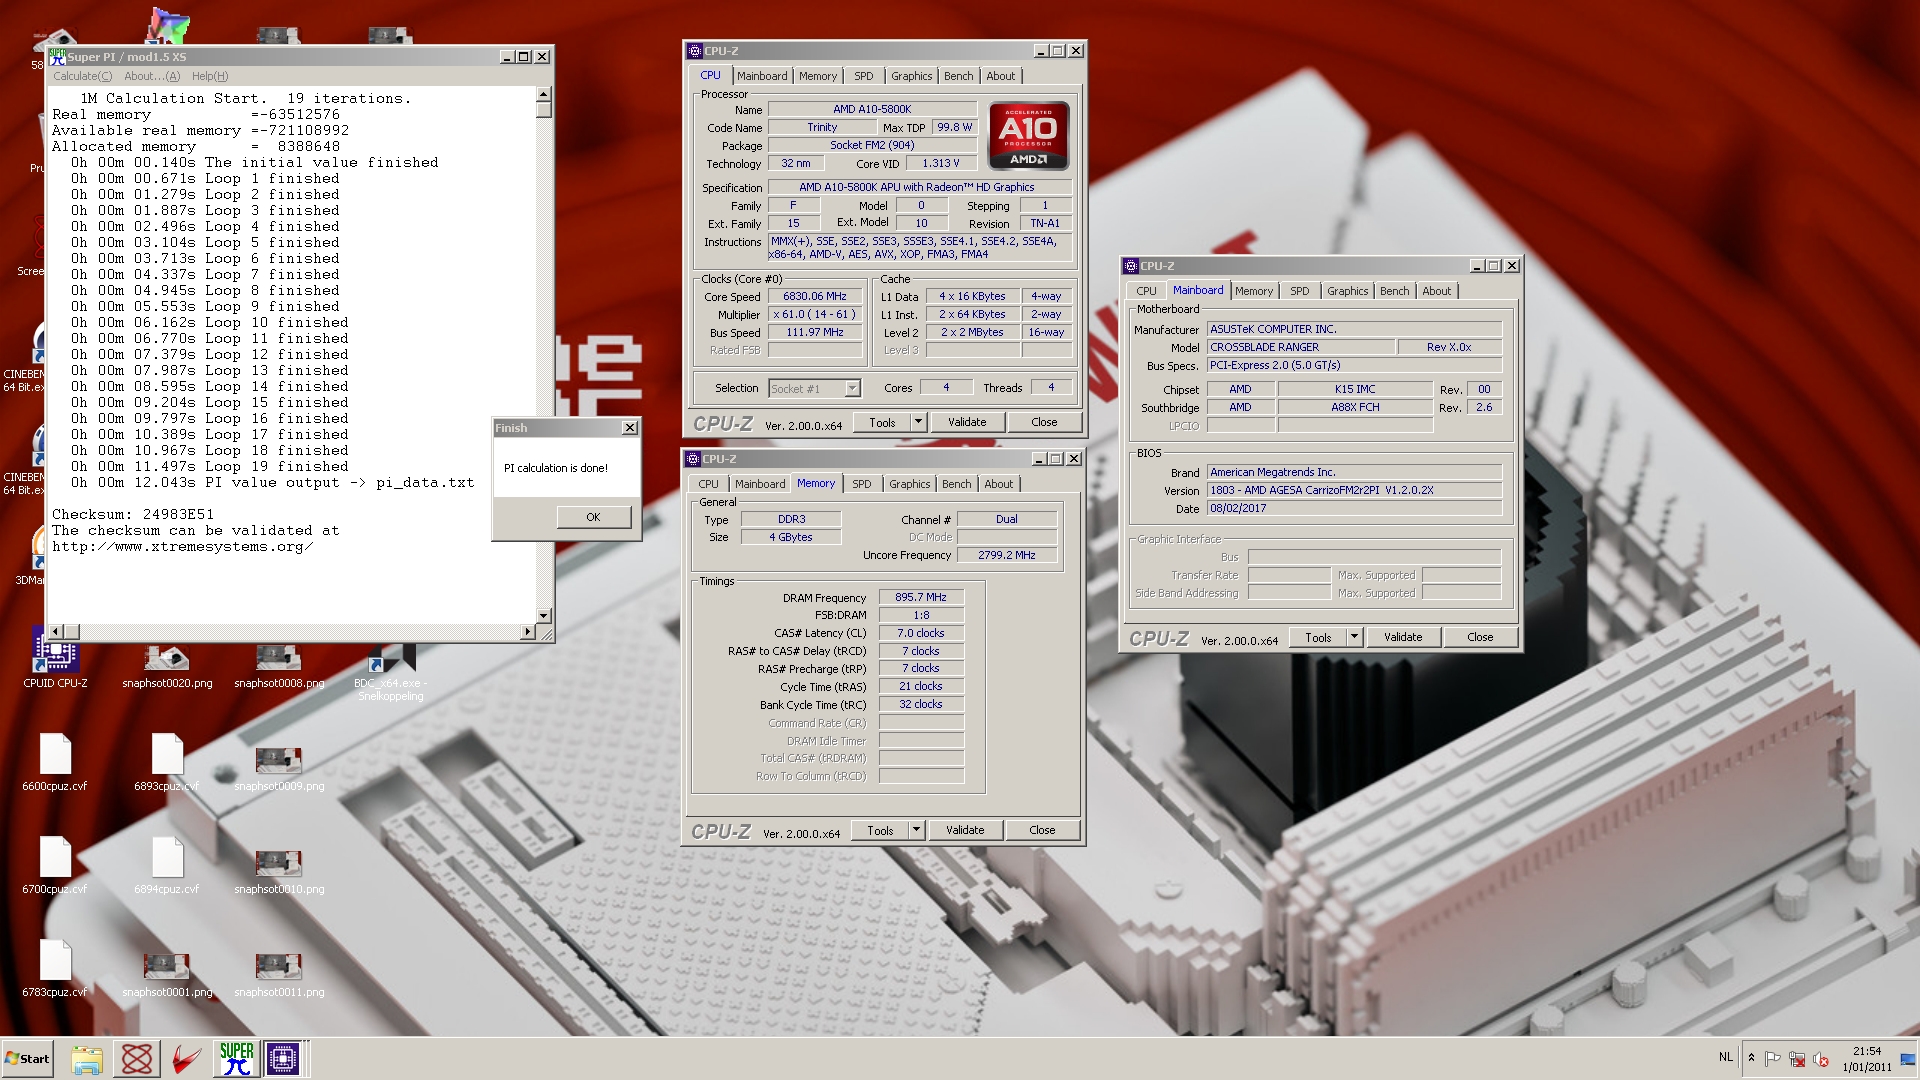Click the NL language indicator in taskbar
Screen dimensions: 1920x1080
tap(1726, 1057)
